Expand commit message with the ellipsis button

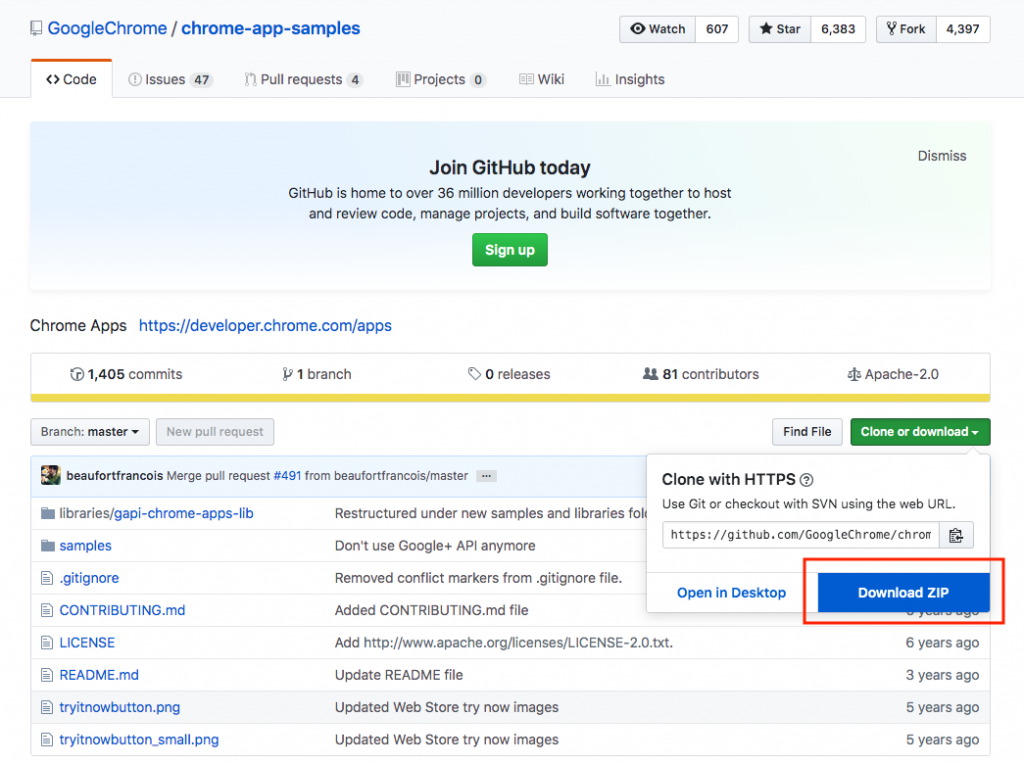click(x=487, y=476)
